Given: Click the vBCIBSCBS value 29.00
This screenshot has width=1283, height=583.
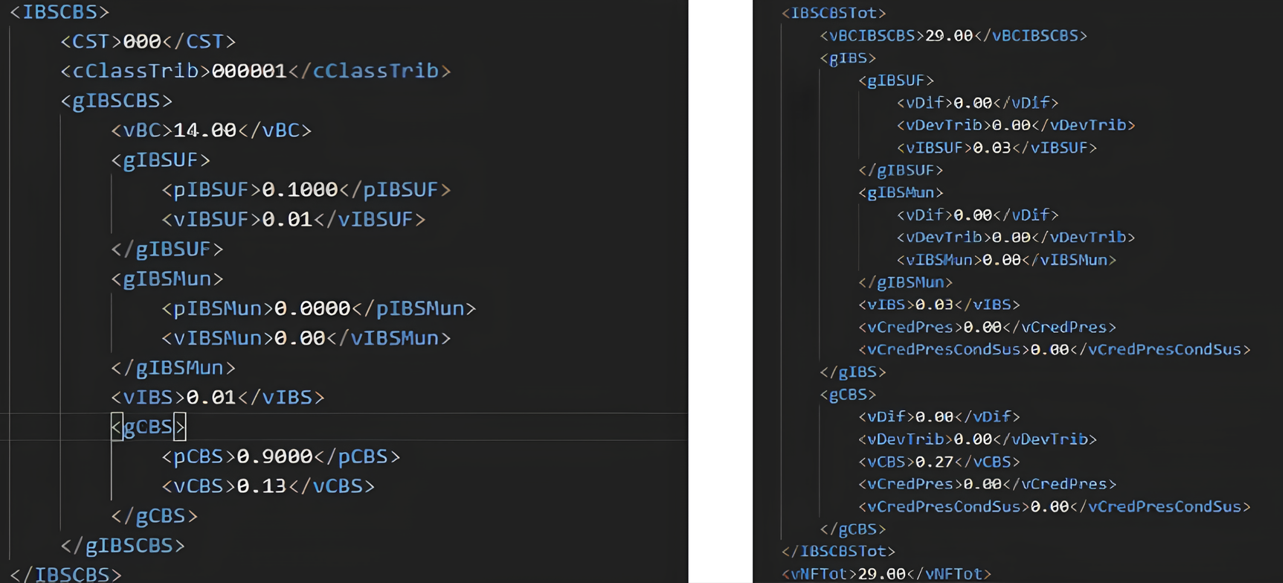Looking at the screenshot, I should pos(948,36).
